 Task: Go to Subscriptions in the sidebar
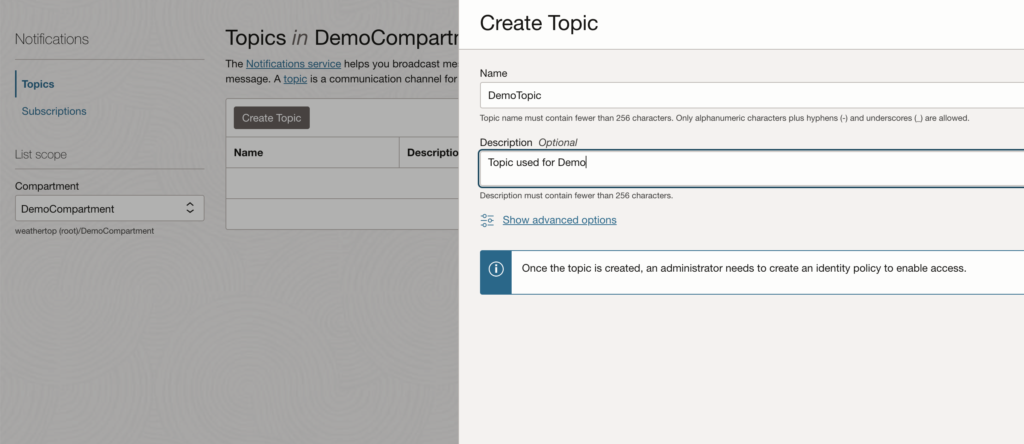click(54, 111)
